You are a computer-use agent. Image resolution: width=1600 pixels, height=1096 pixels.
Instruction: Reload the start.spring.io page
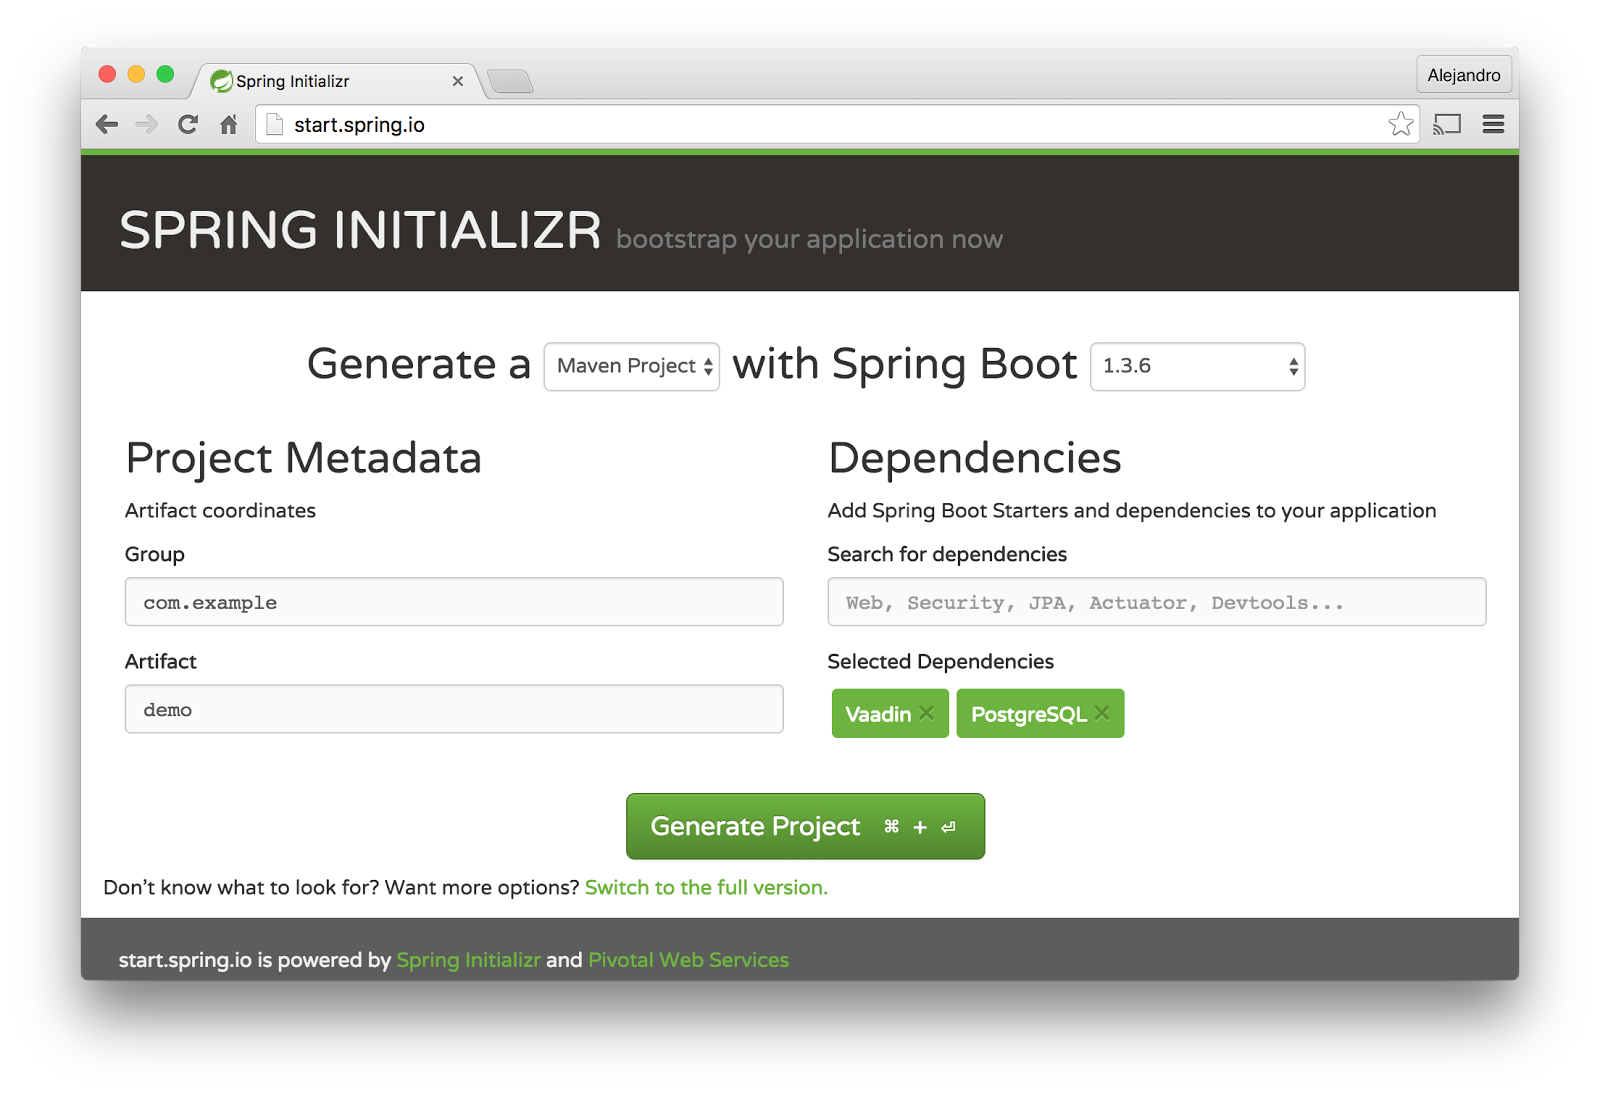188,124
